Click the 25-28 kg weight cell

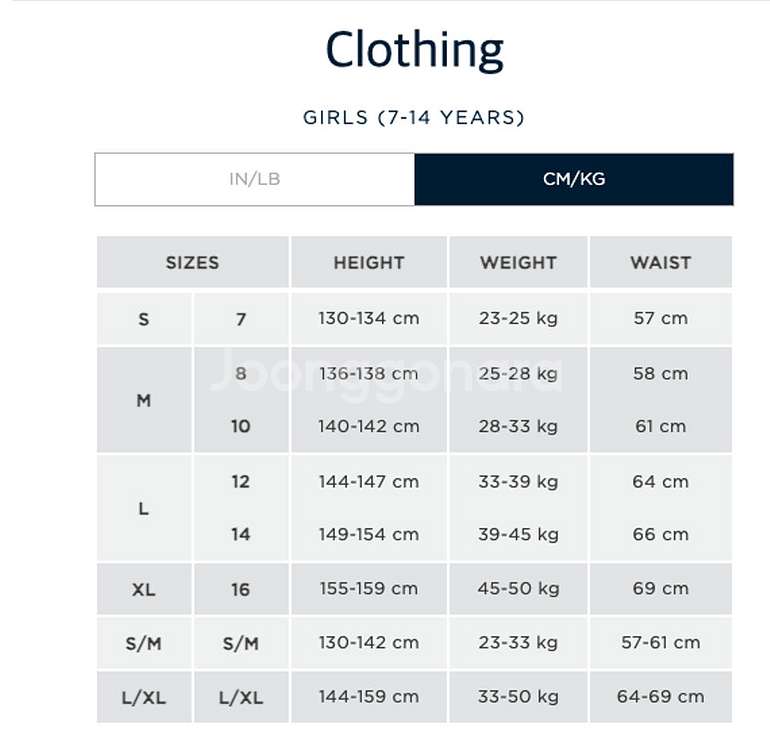[x=518, y=373]
